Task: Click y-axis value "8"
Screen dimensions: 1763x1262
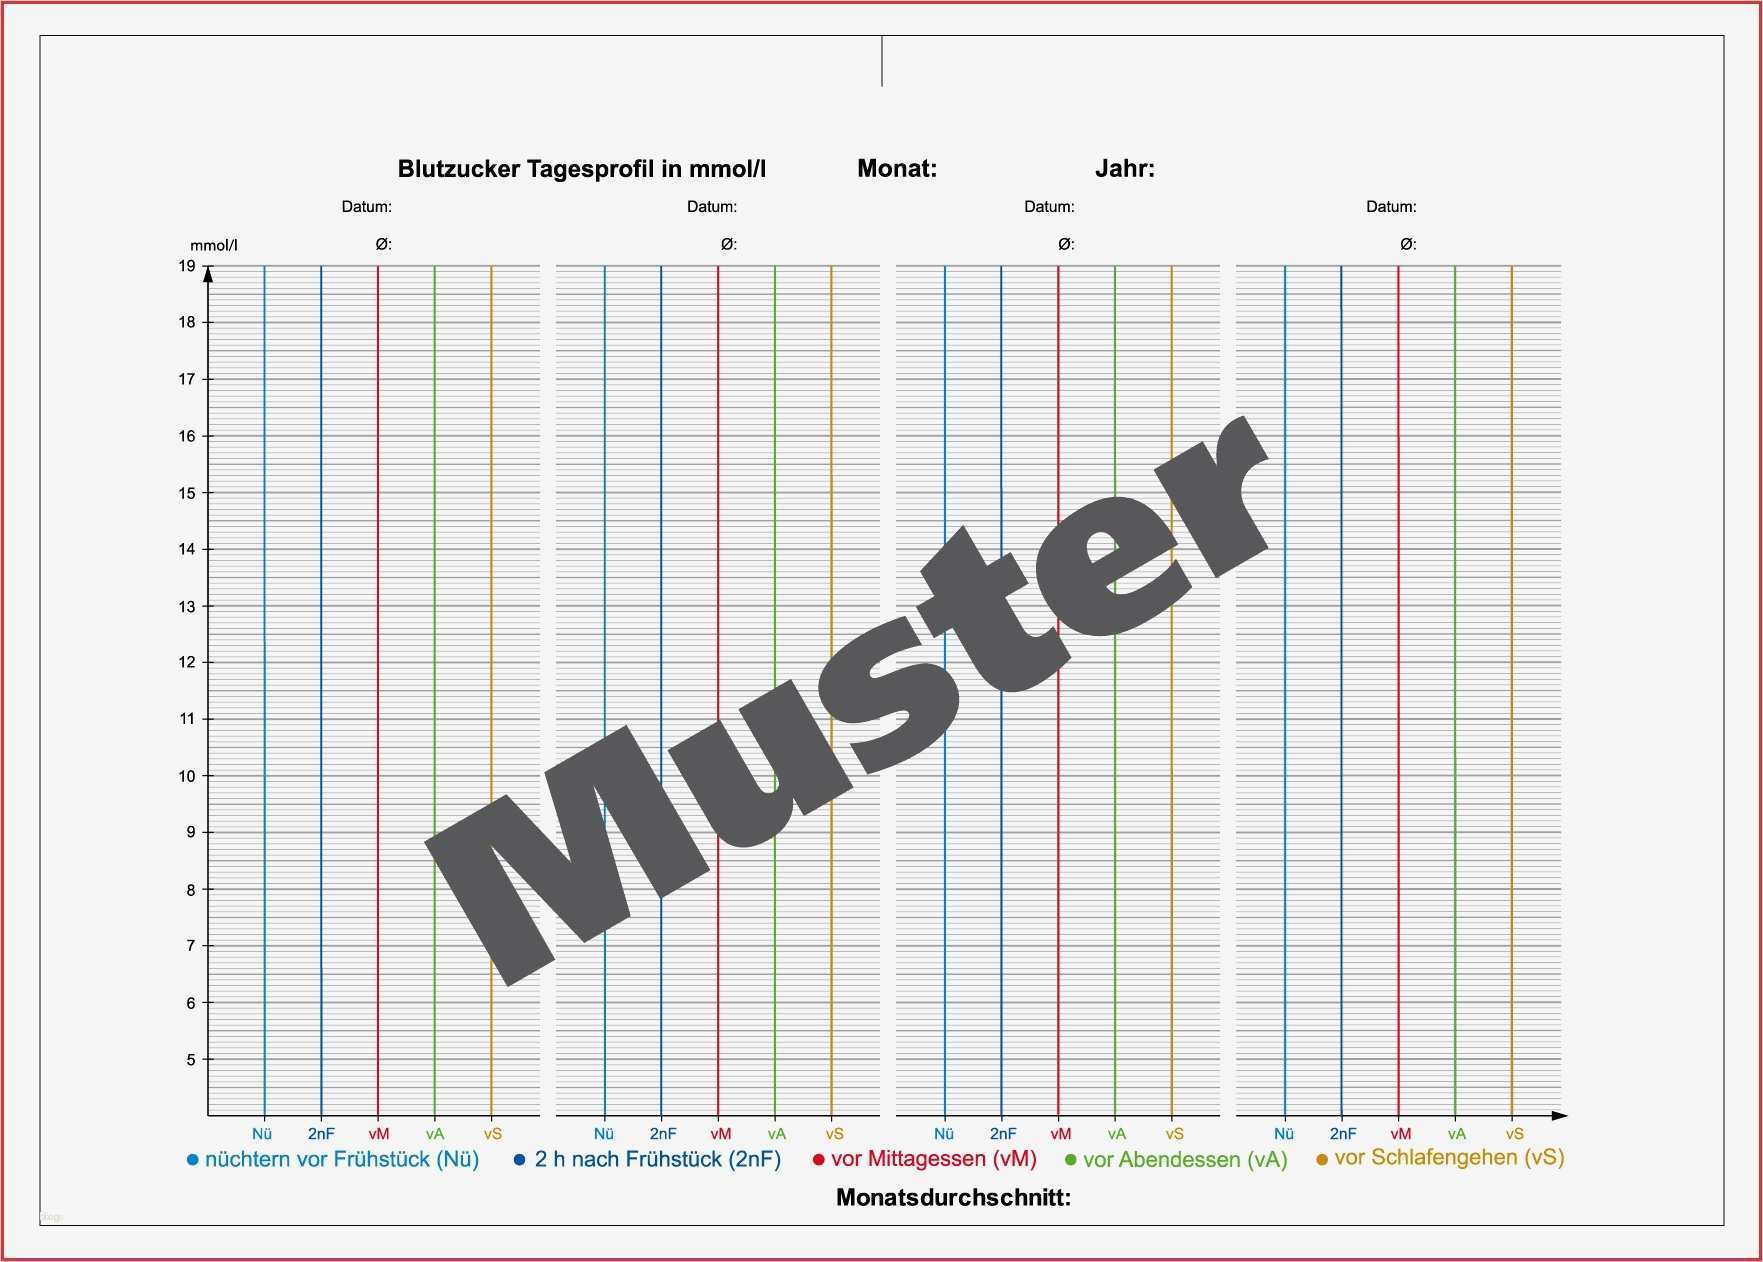Action: coord(191,889)
